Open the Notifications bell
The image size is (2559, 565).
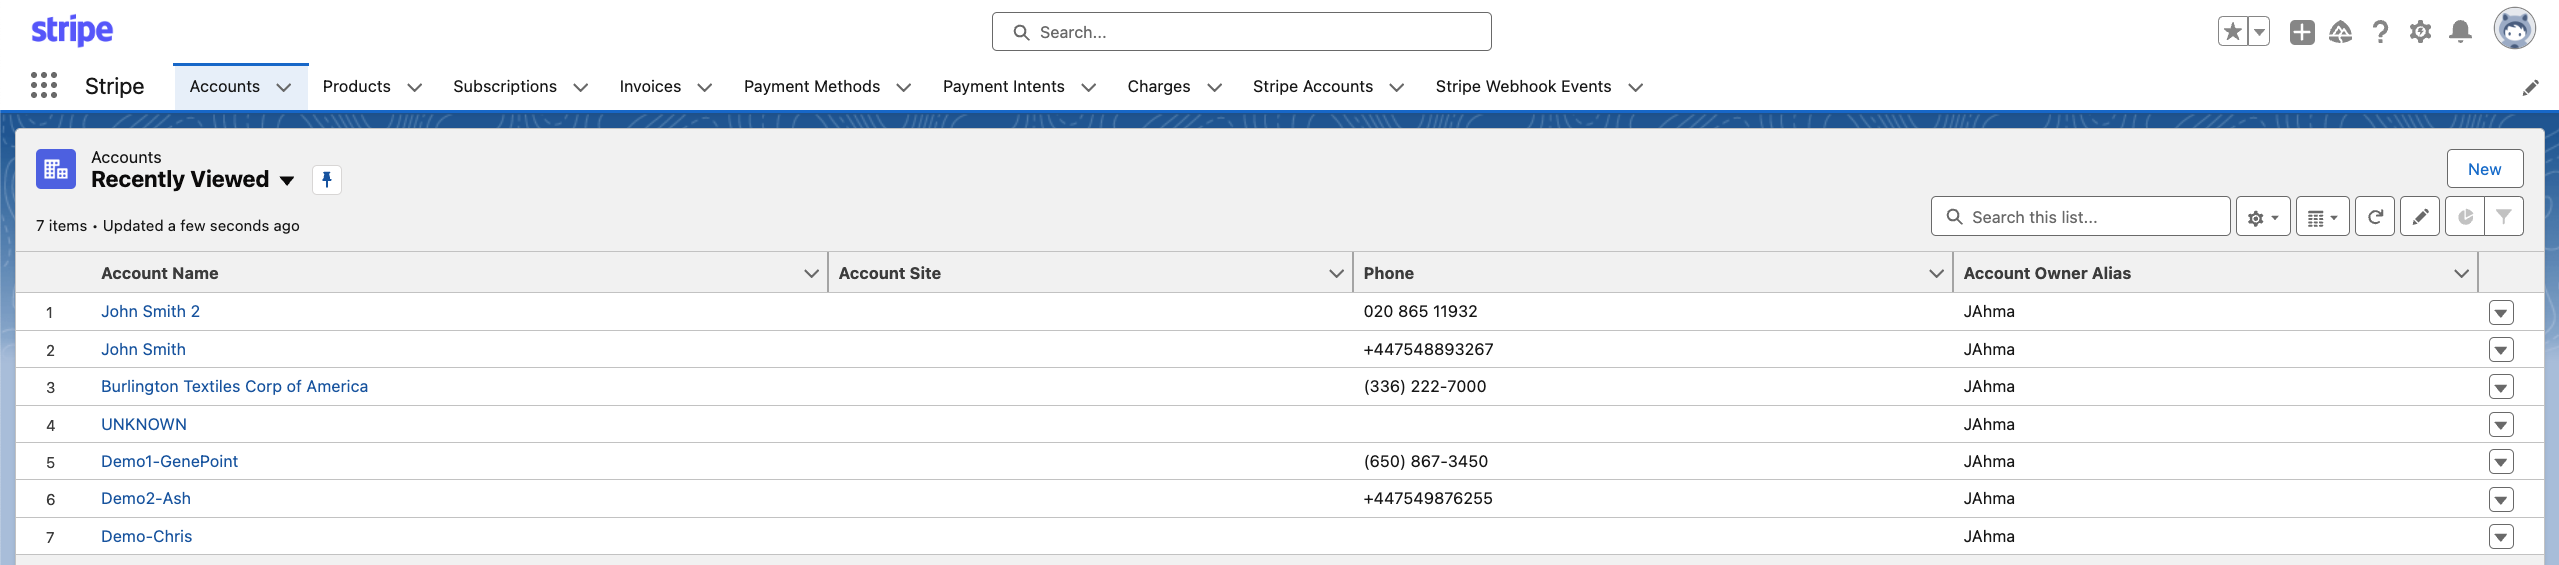coord(2461,32)
